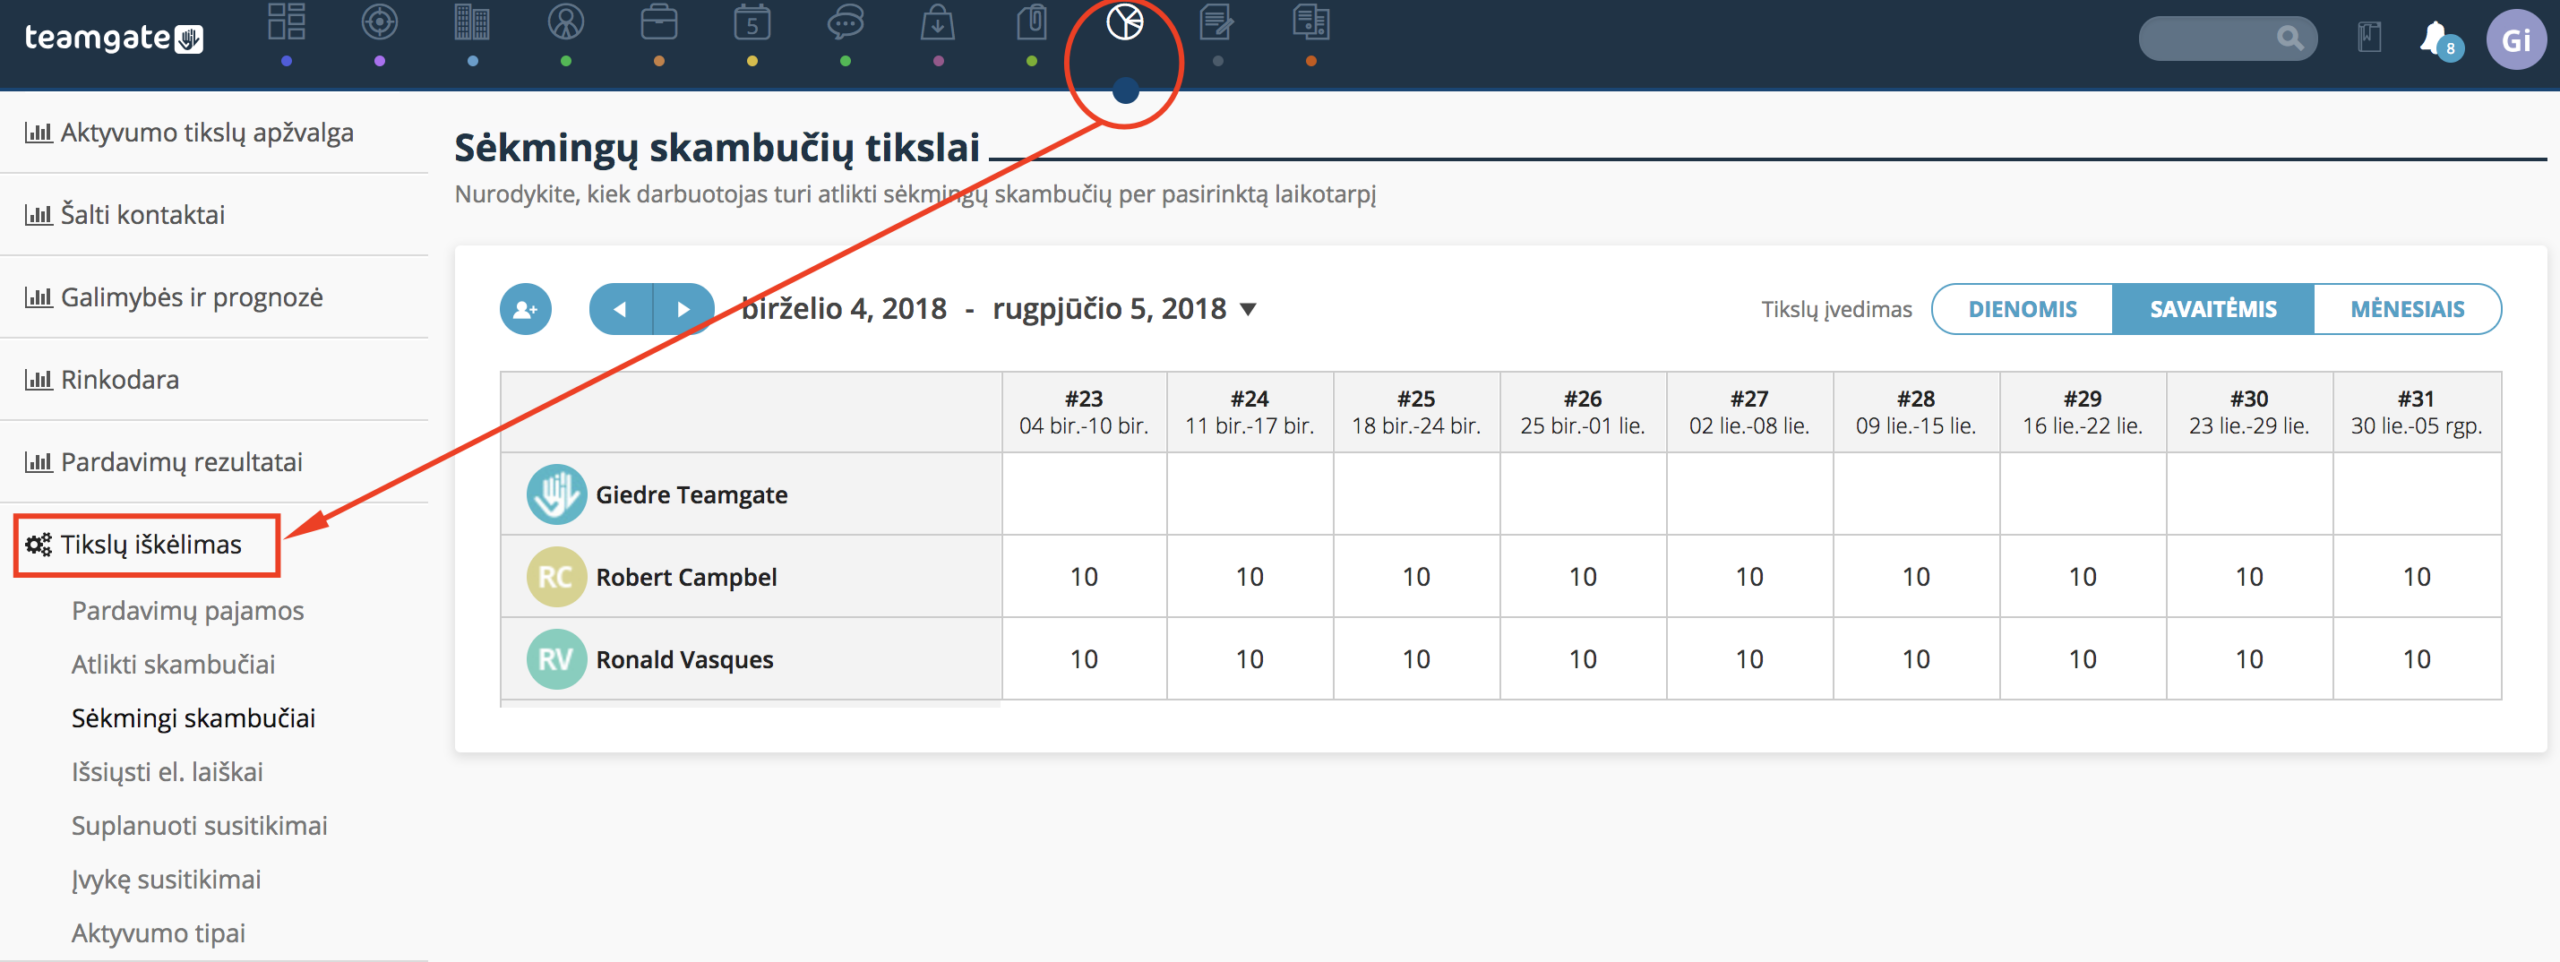Screen dimensions: 2560x962
Task: Click the header search field
Action: 2227,38
